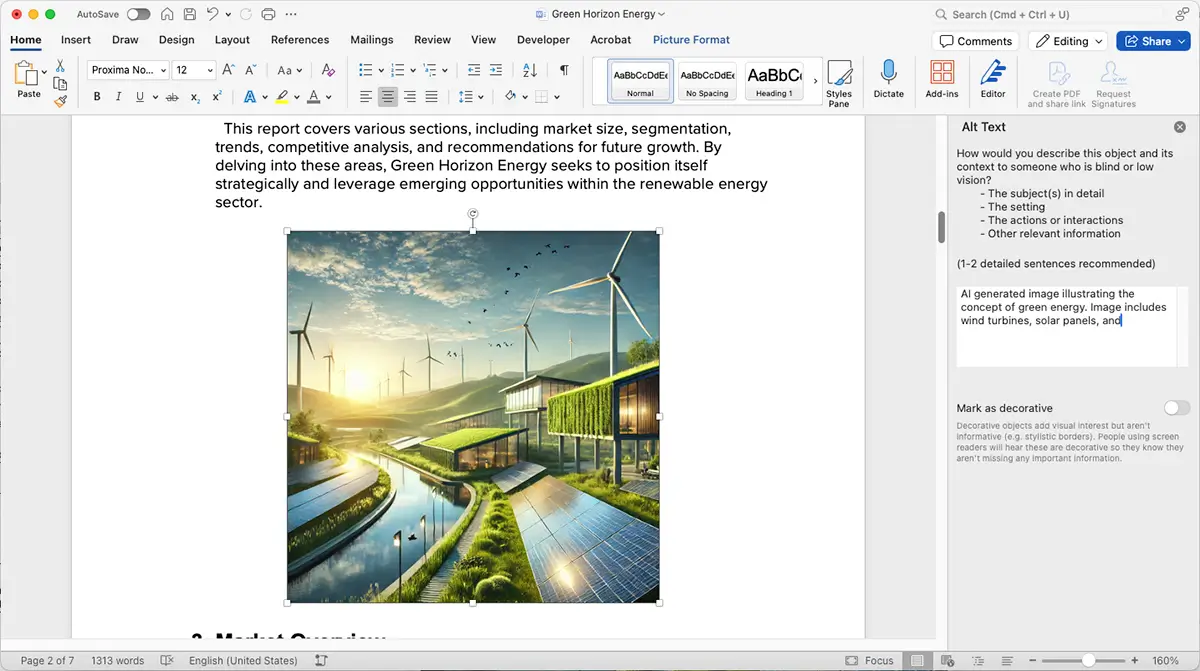Click the Share button

click(x=1153, y=41)
